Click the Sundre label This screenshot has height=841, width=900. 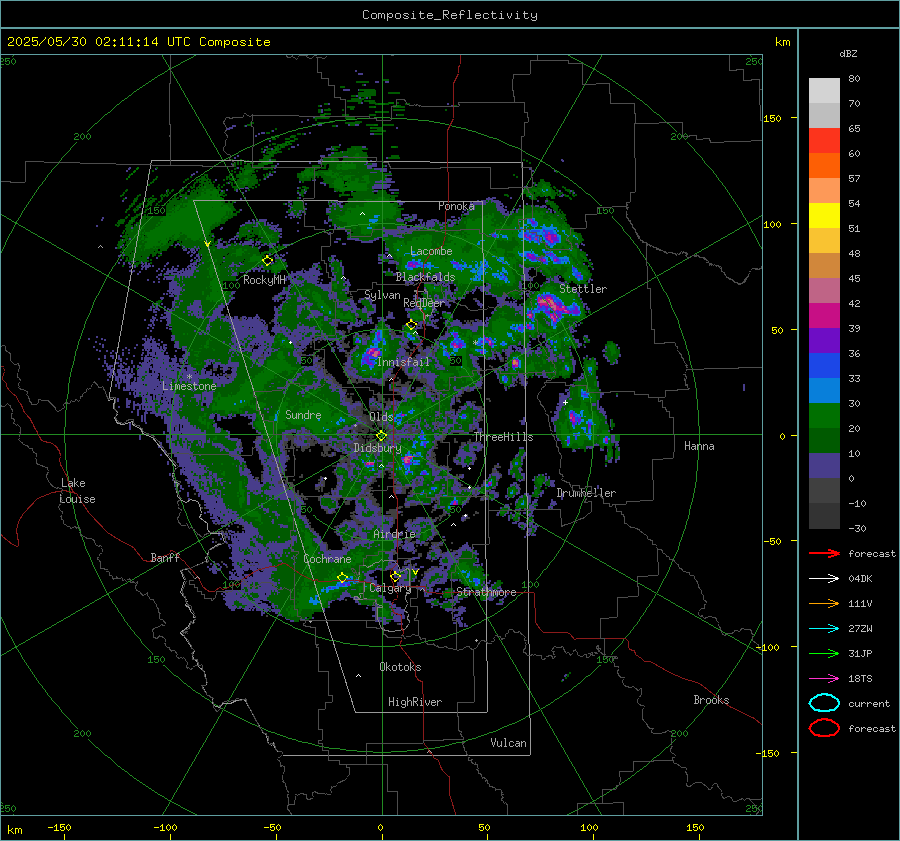tap(303, 414)
